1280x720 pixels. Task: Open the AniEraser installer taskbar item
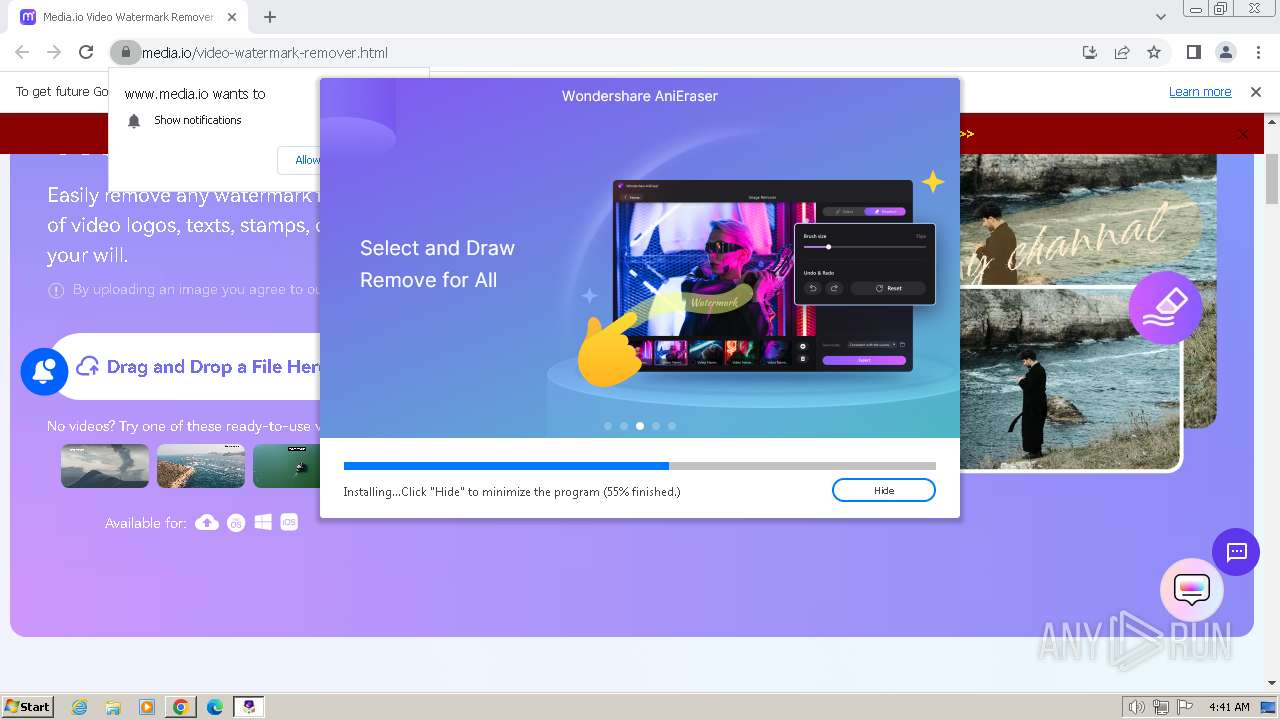tap(248, 707)
